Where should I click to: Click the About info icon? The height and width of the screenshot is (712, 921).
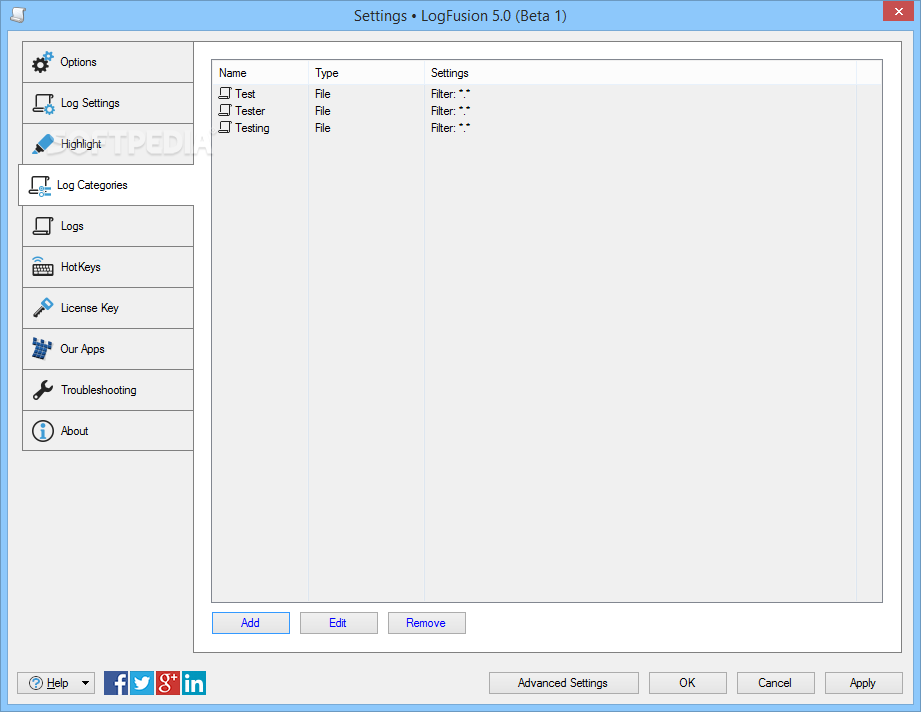42,431
